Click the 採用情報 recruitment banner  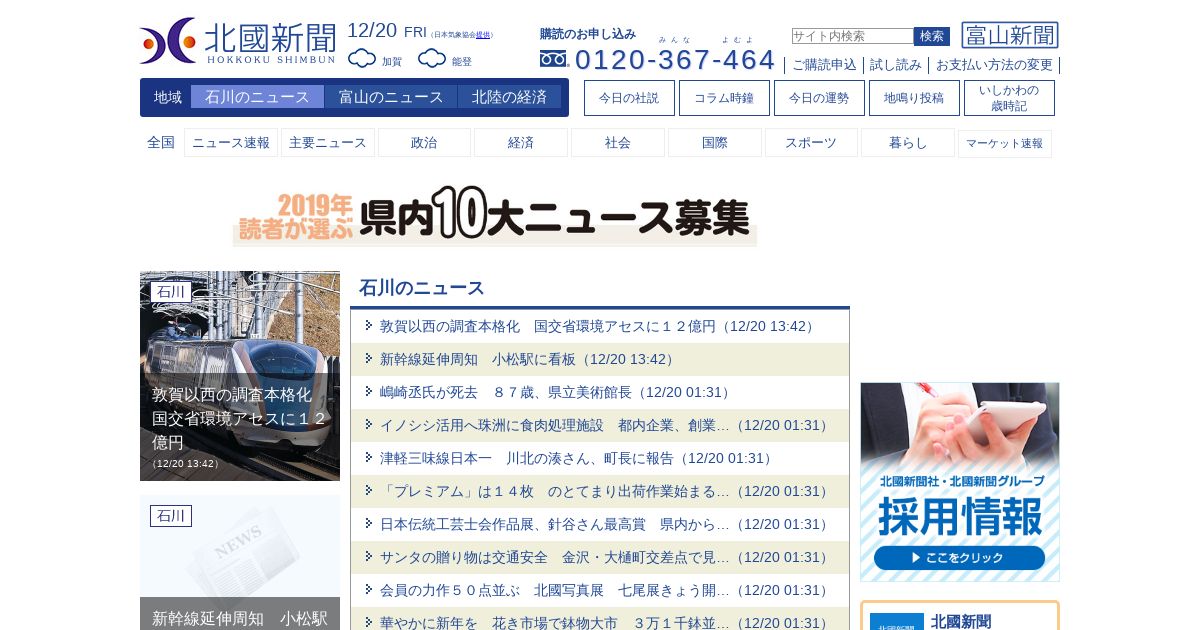[x=960, y=482]
